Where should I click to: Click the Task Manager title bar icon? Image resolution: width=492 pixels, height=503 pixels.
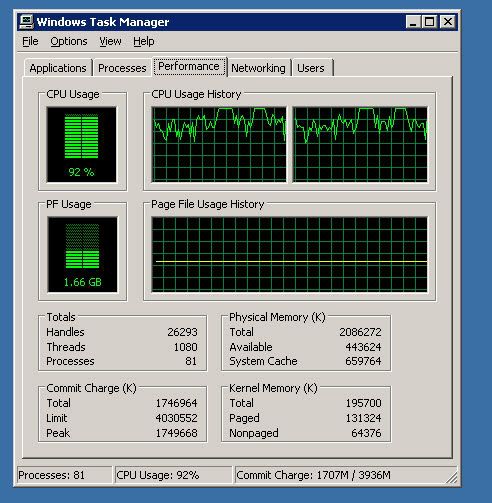click(26, 22)
